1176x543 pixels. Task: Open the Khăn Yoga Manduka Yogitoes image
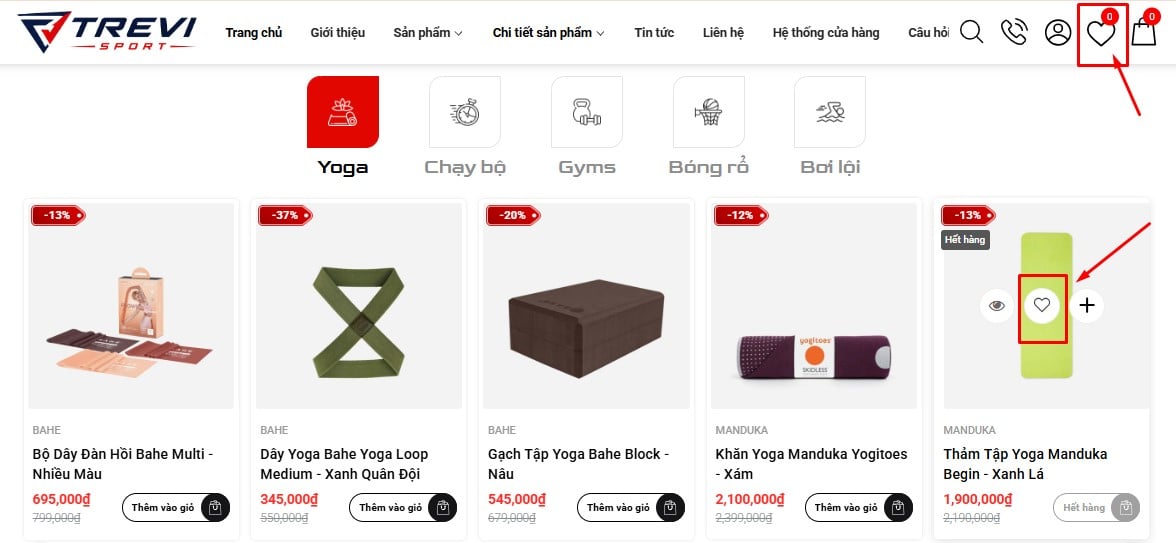tap(814, 306)
